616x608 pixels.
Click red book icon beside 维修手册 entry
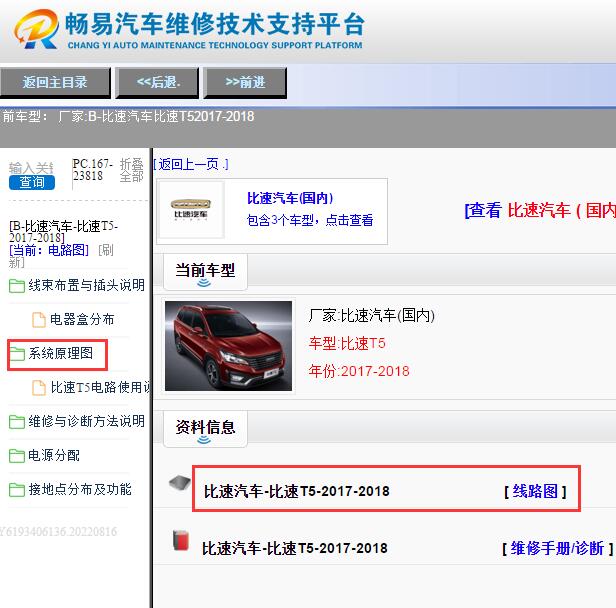pos(181,540)
